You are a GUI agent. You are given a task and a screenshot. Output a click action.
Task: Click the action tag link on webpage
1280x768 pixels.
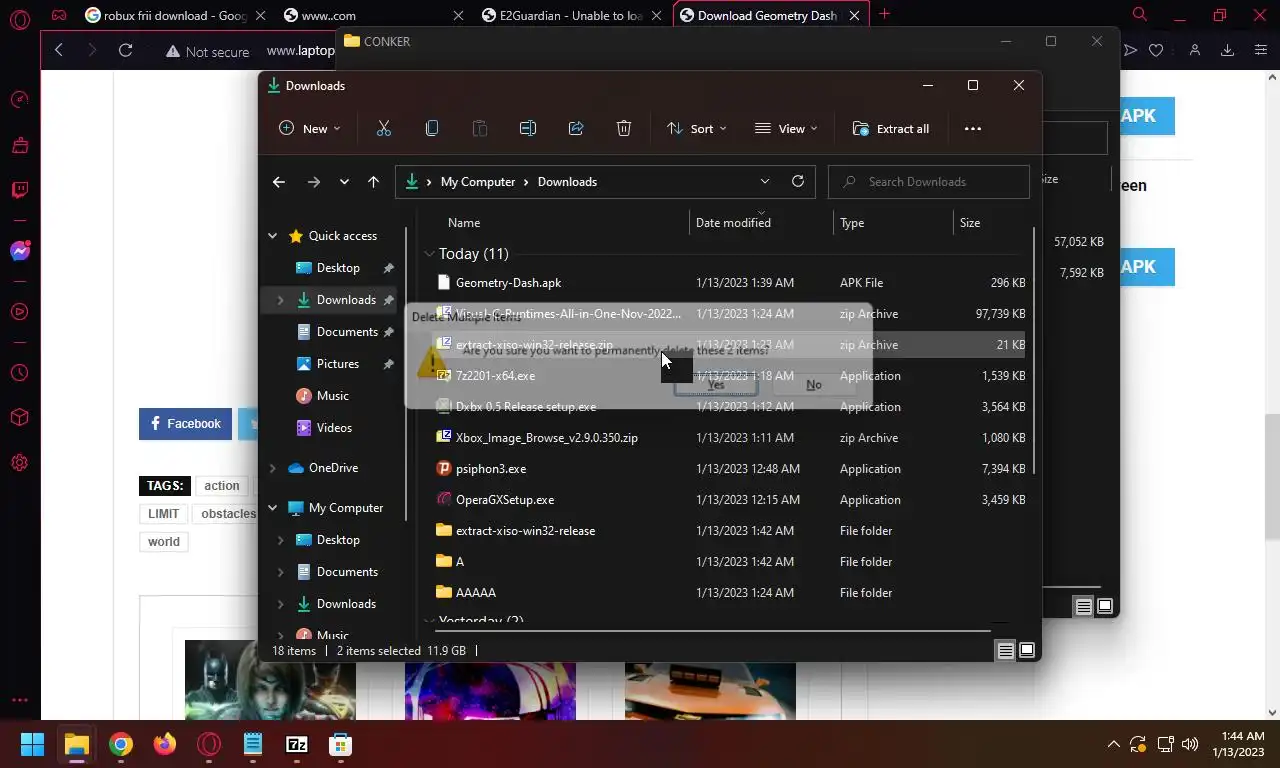(222, 486)
